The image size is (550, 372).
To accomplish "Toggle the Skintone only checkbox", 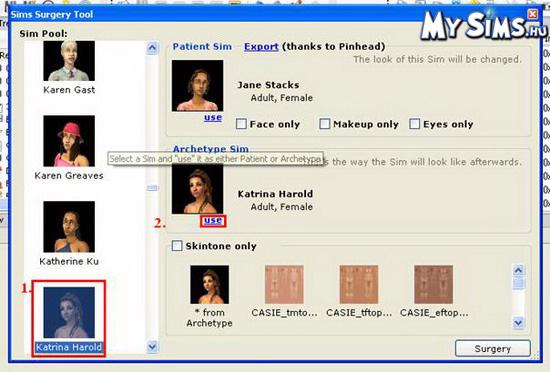I will coord(177,245).
